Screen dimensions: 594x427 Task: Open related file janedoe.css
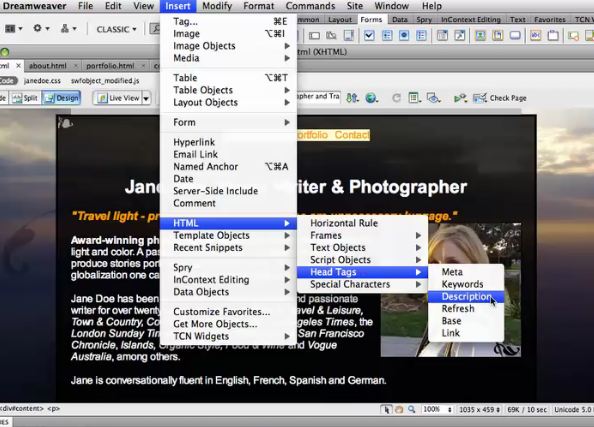click(42, 81)
